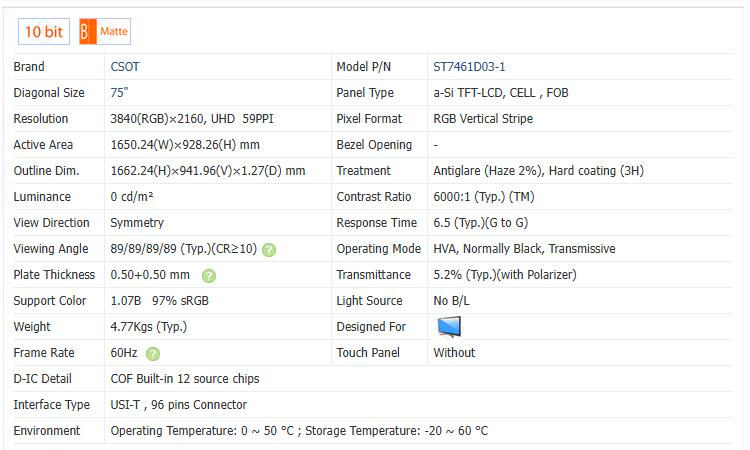Select the 75" Diagonal Size value
Image resolution: width=750 pixels, height=450 pixels.
pyautogui.click(x=120, y=93)
